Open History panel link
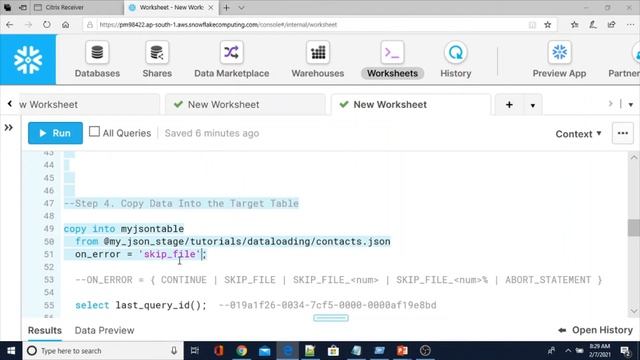Screen dimensions: 640x360 click(596, 330)
